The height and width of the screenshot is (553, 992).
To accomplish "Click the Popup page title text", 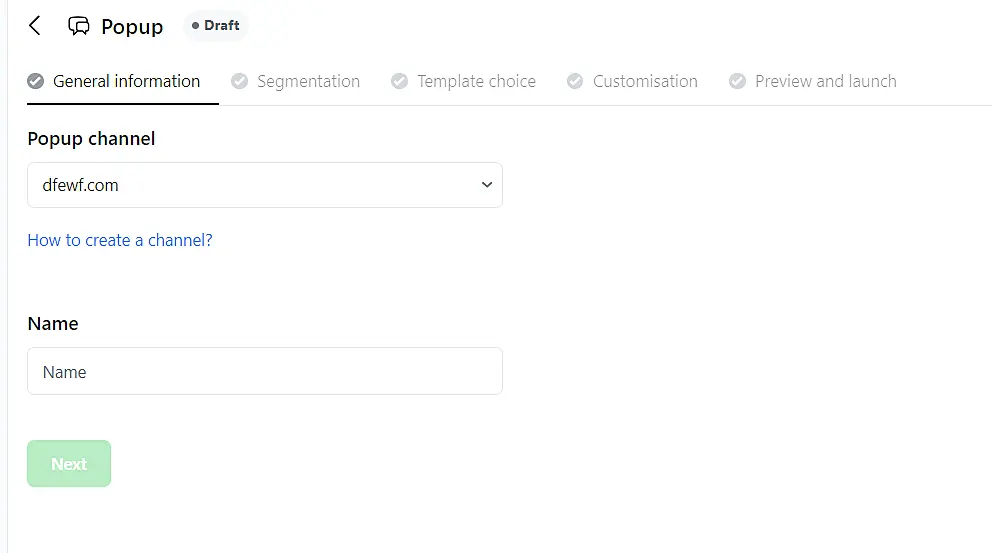I will 132,27.
